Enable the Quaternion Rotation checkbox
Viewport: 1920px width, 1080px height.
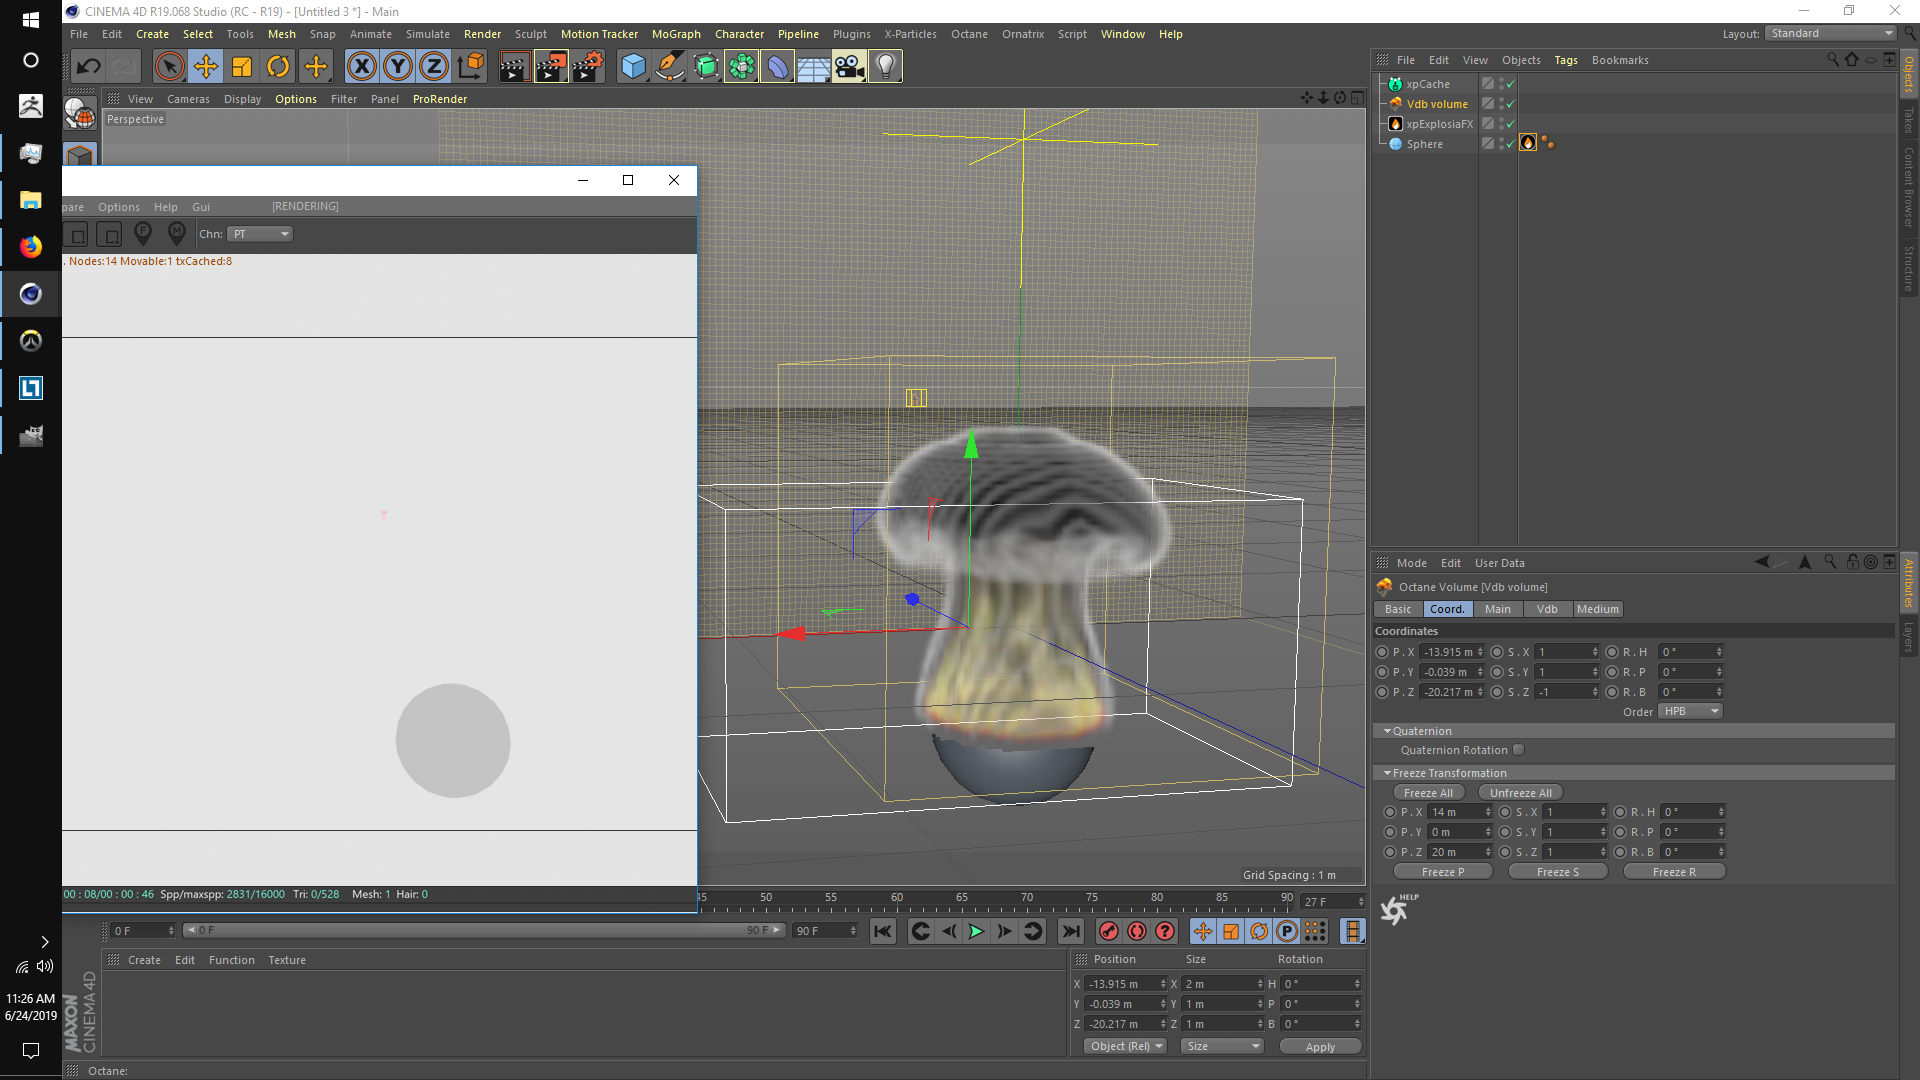1519,750
